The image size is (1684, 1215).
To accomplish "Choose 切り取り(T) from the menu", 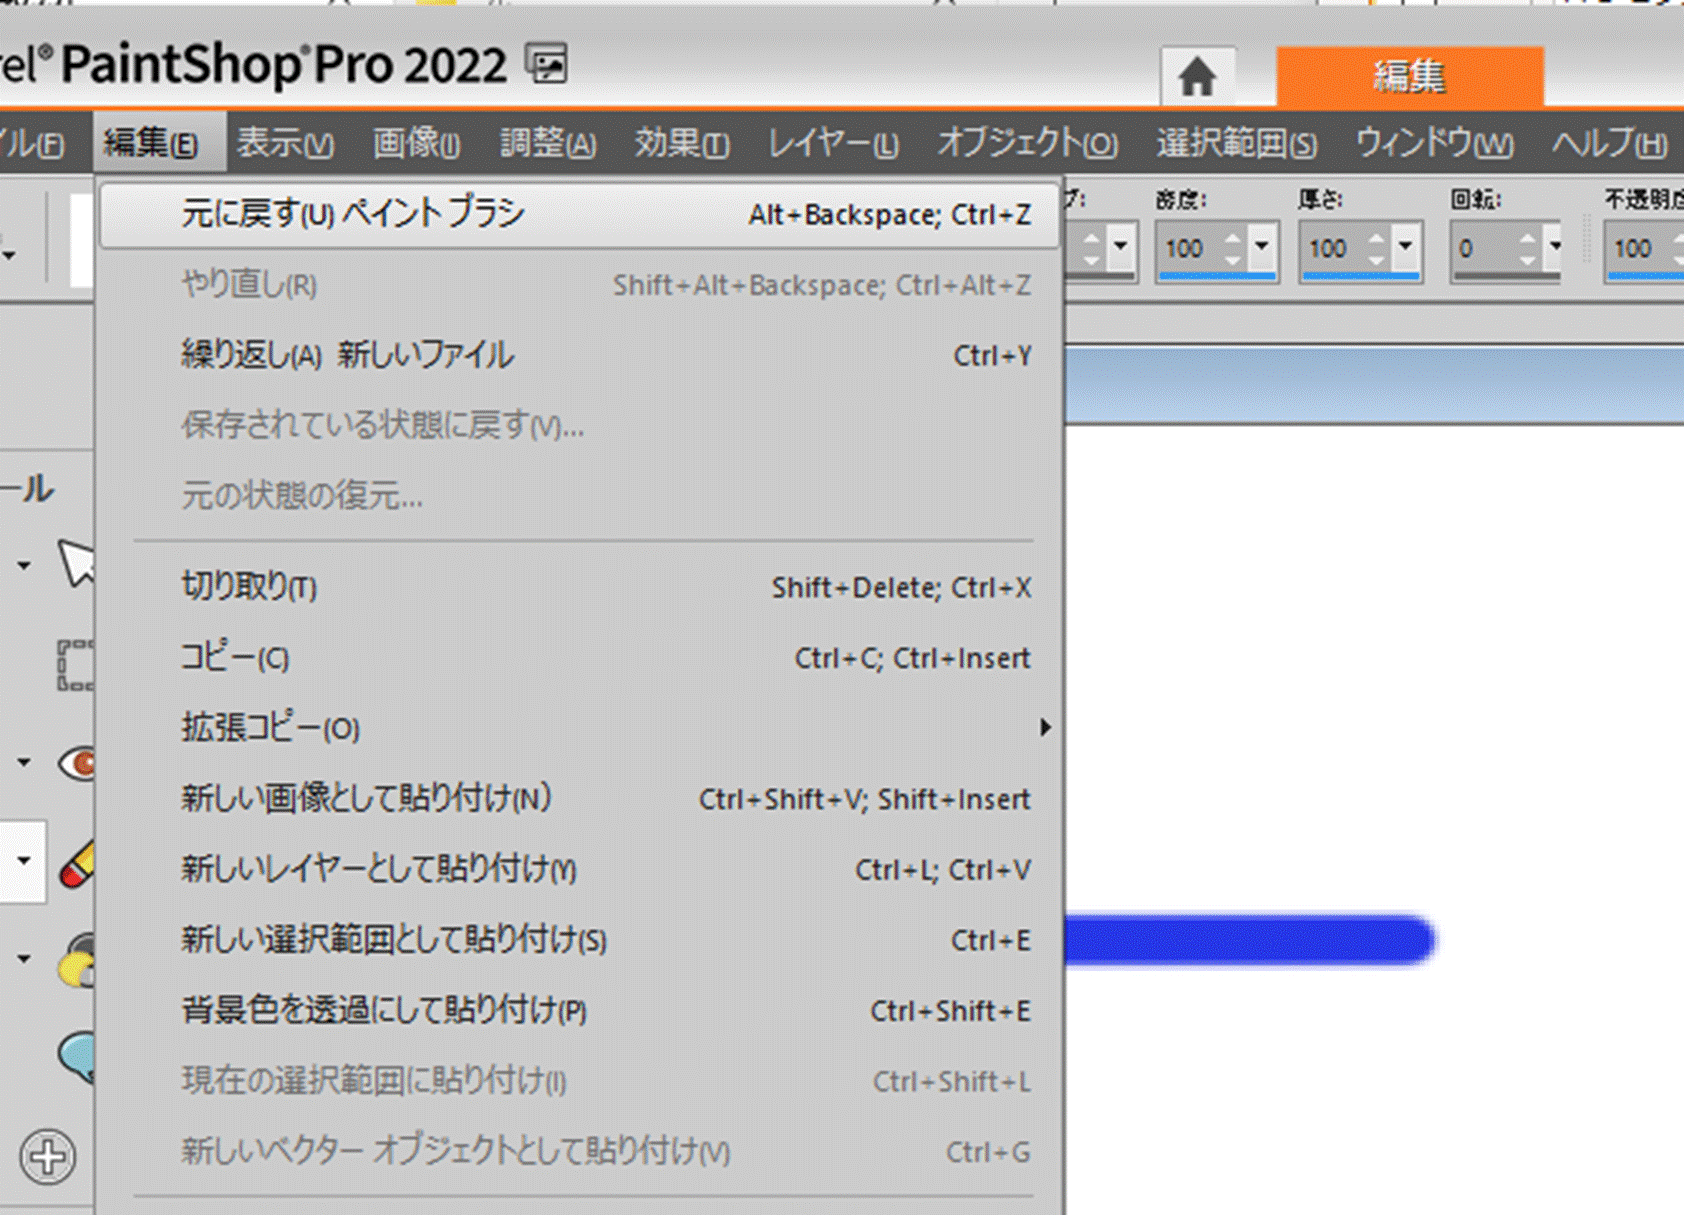I will (x=580, y=587).
